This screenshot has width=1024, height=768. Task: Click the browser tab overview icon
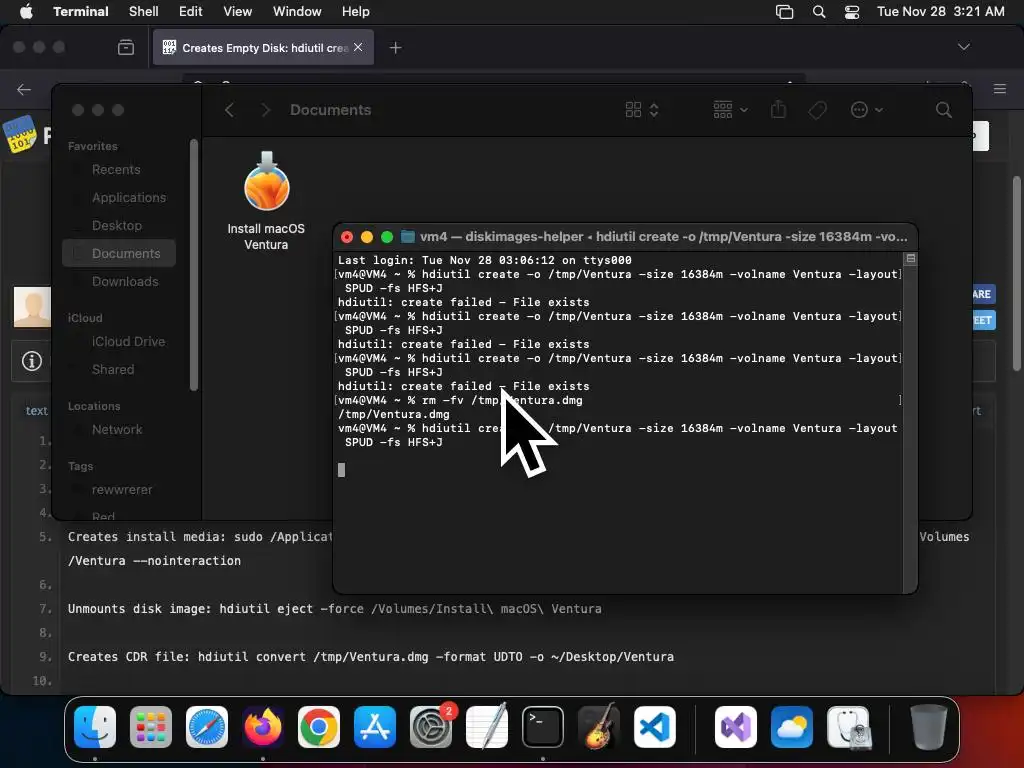pyautogui.click(x=126, y=47)
